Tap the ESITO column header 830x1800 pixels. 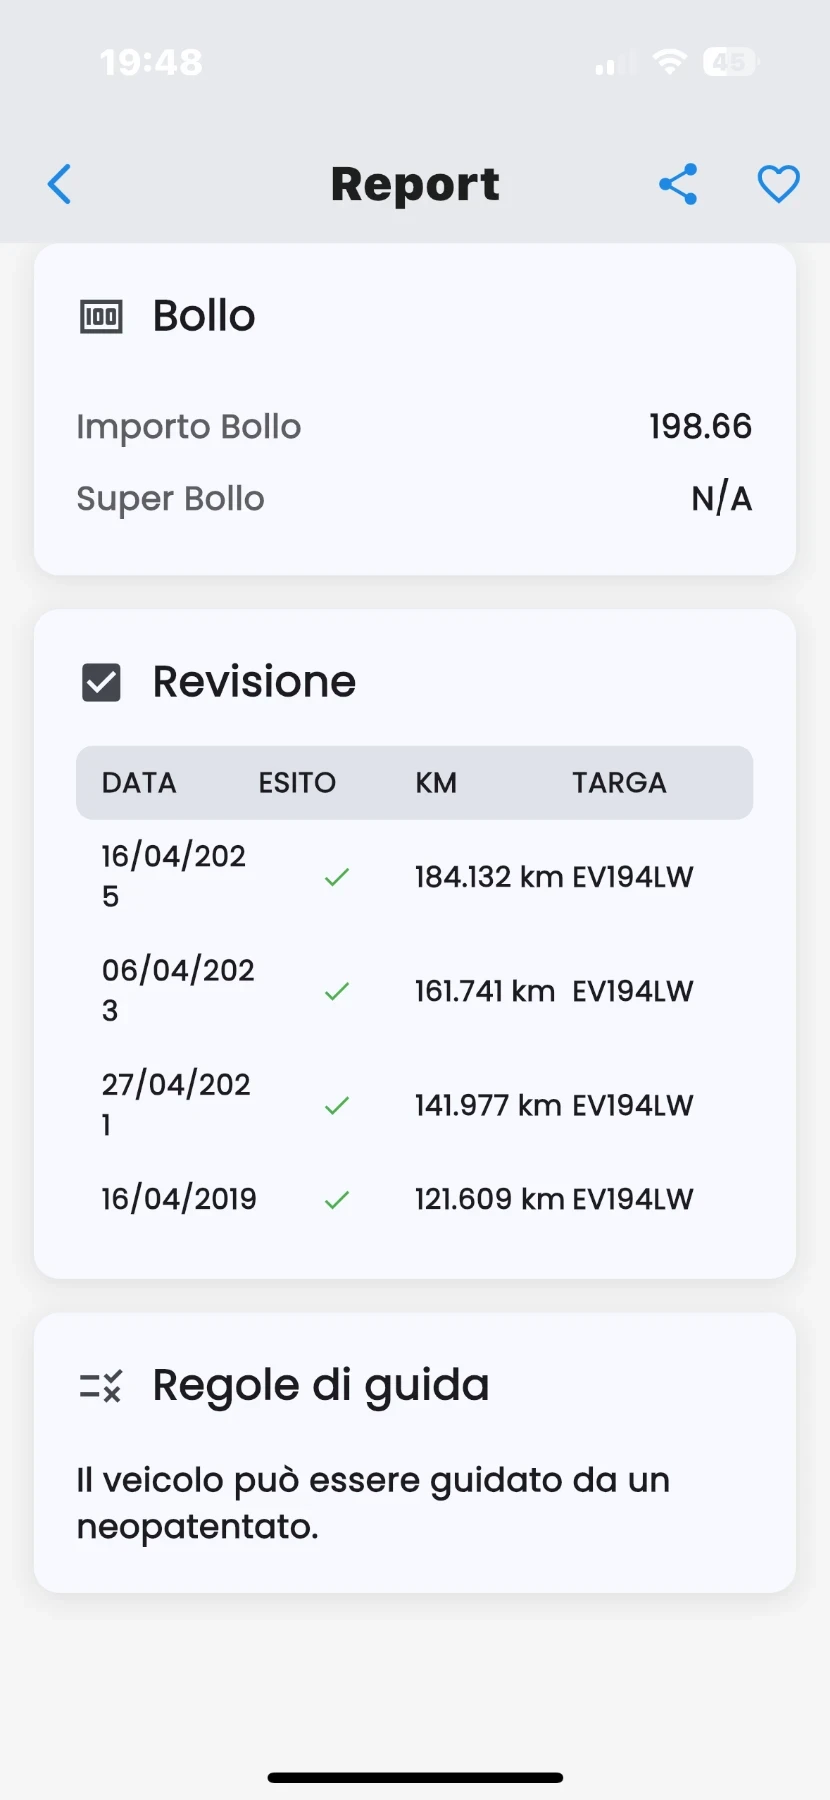(x=297, y=783)
